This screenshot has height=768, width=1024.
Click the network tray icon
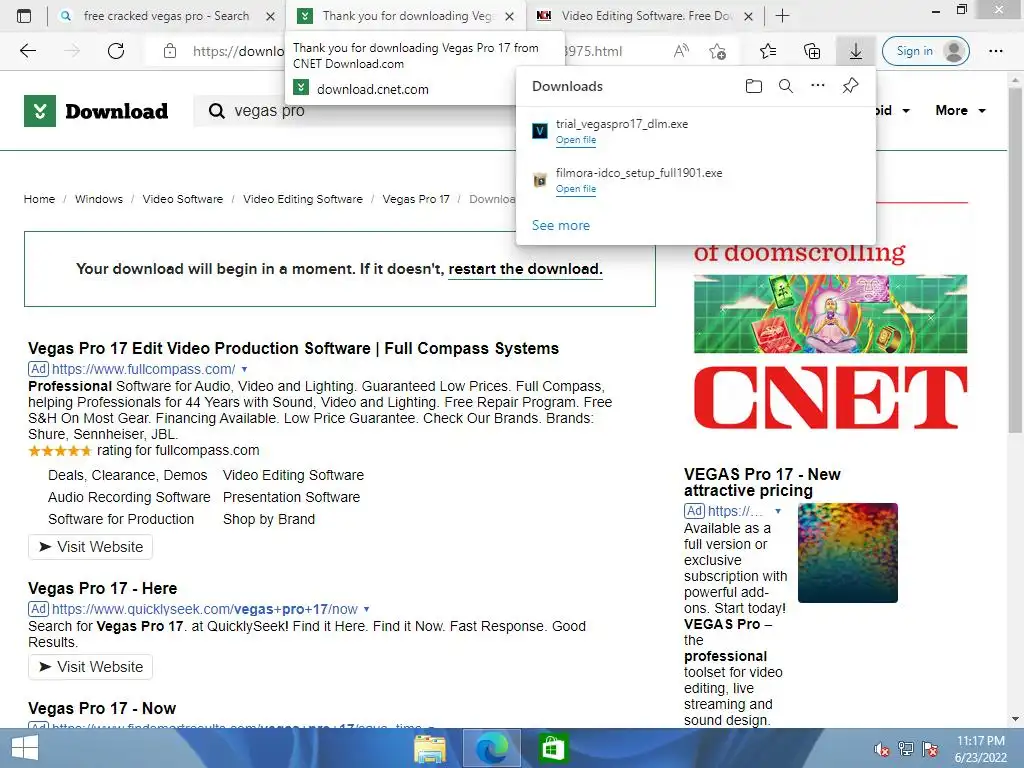point(906,749)
